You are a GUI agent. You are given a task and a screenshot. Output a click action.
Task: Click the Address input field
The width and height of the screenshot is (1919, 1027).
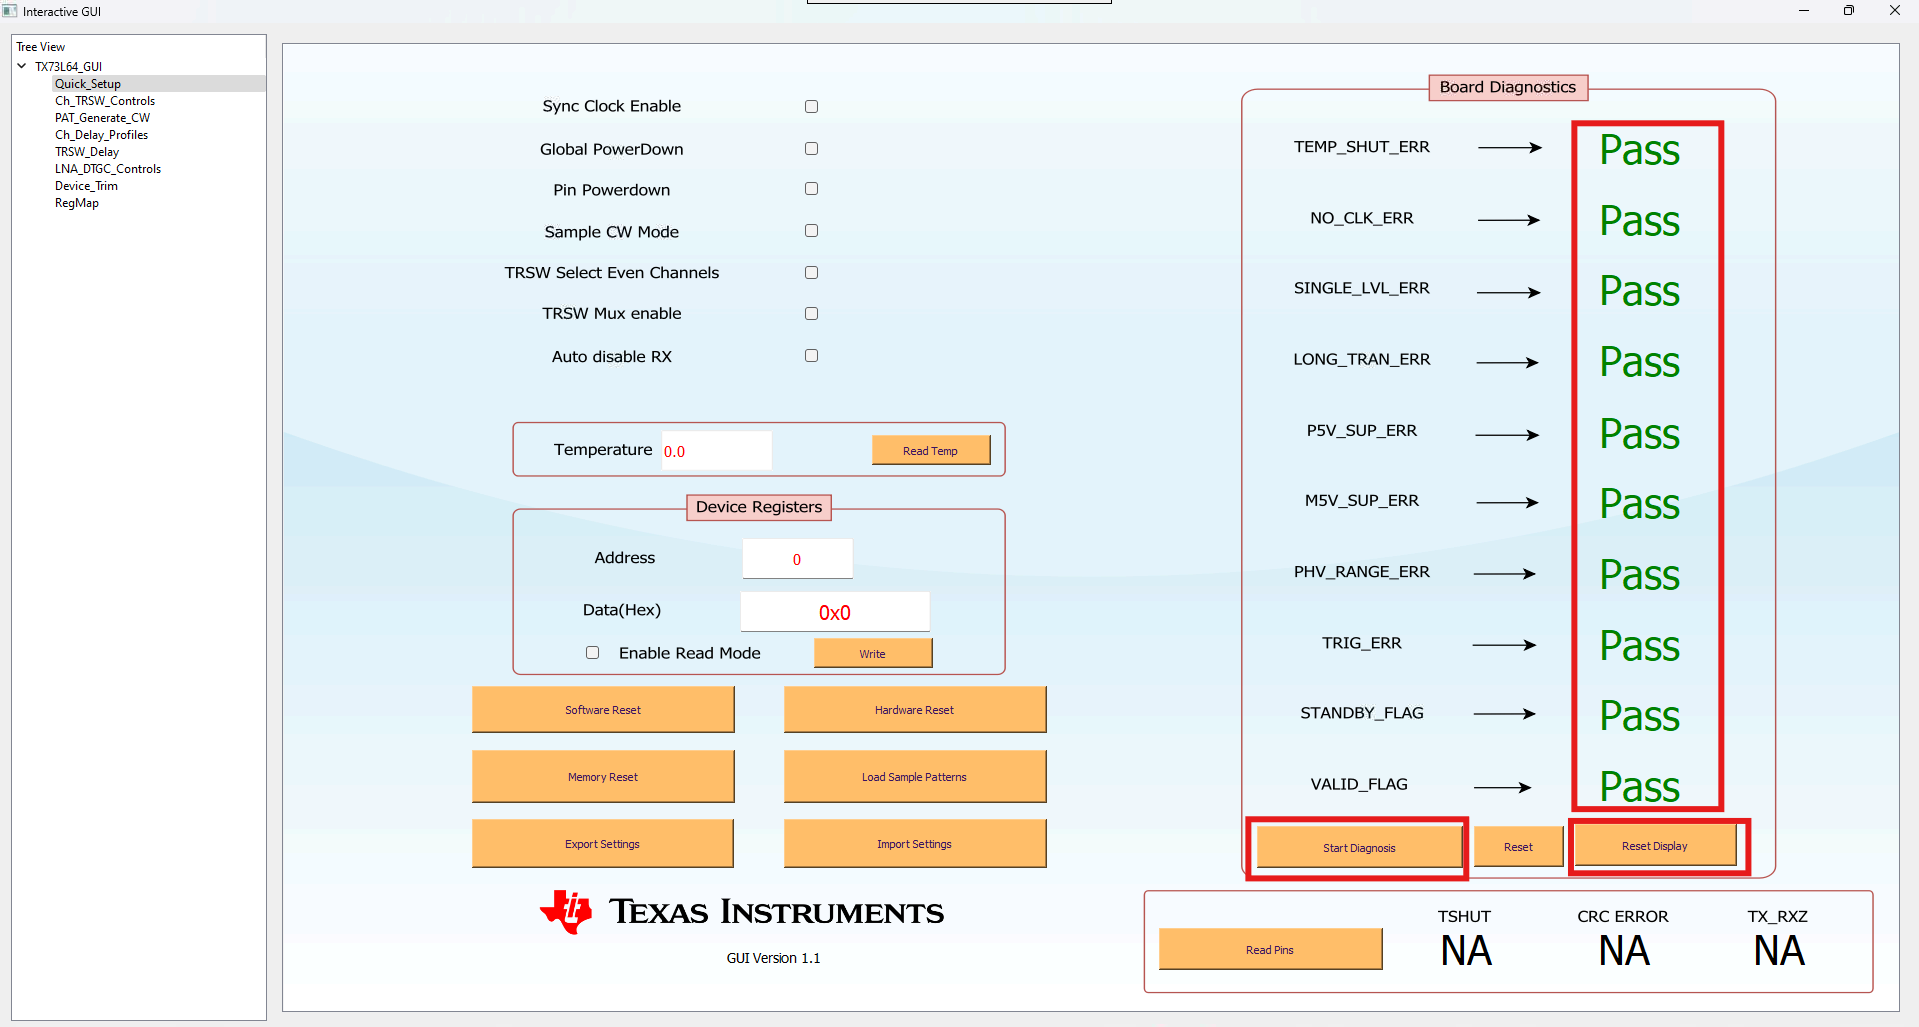point(797,559)
